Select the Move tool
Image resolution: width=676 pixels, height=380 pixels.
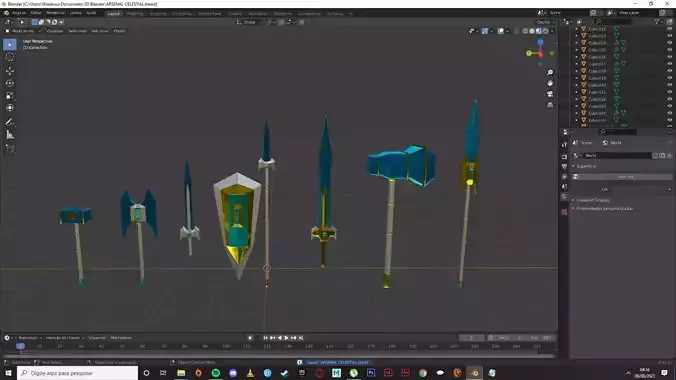coord(10,70)
